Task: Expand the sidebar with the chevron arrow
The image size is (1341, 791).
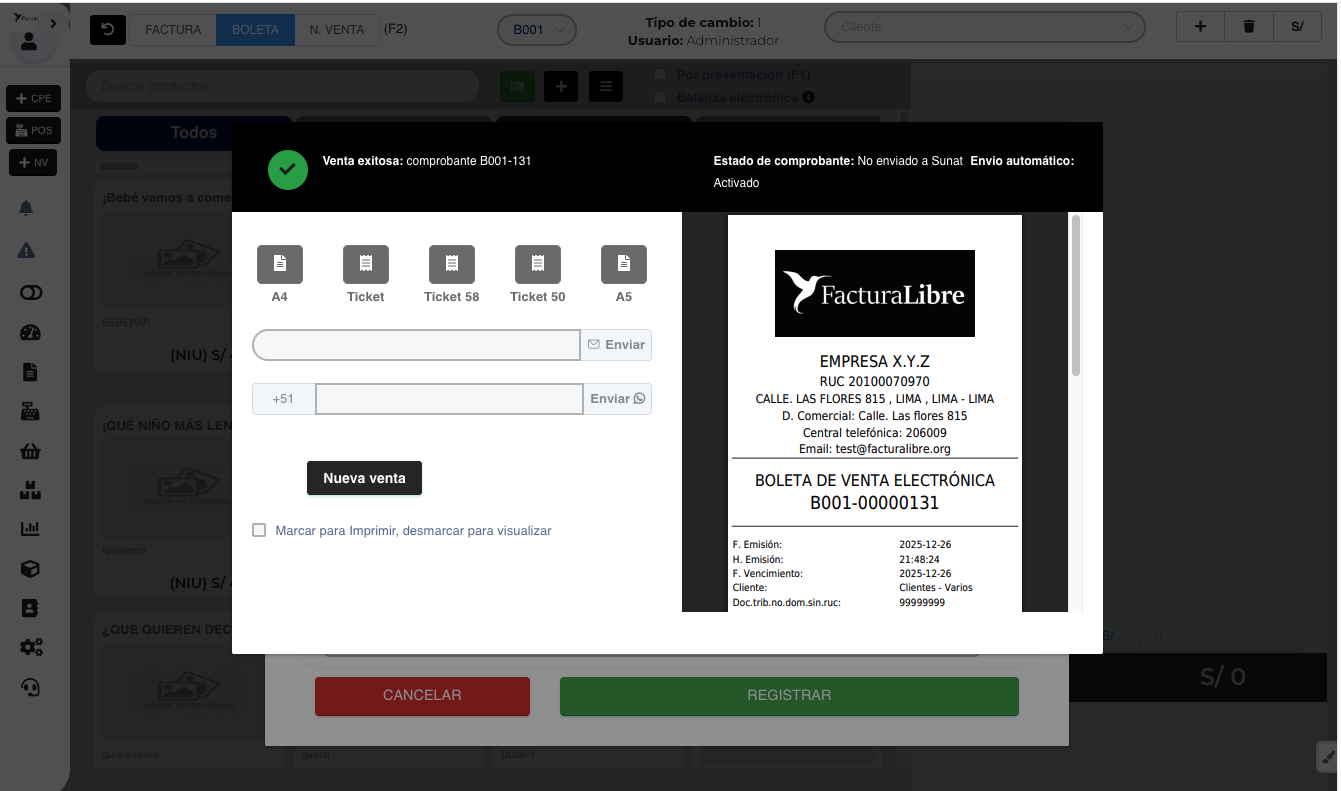Action: pyautogui.click(x=53, y=23)
